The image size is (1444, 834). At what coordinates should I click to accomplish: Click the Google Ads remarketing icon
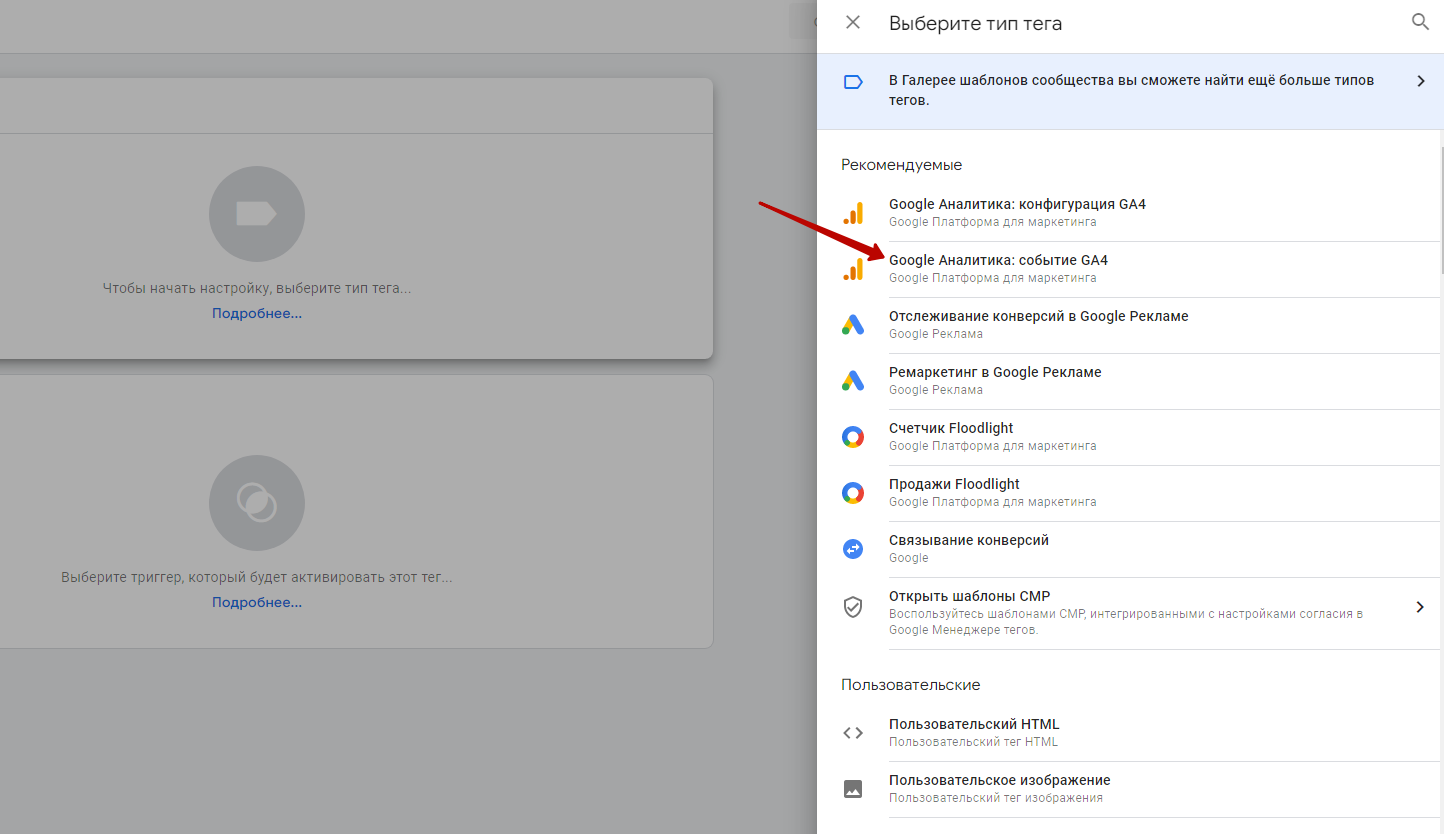click(853, 381)
